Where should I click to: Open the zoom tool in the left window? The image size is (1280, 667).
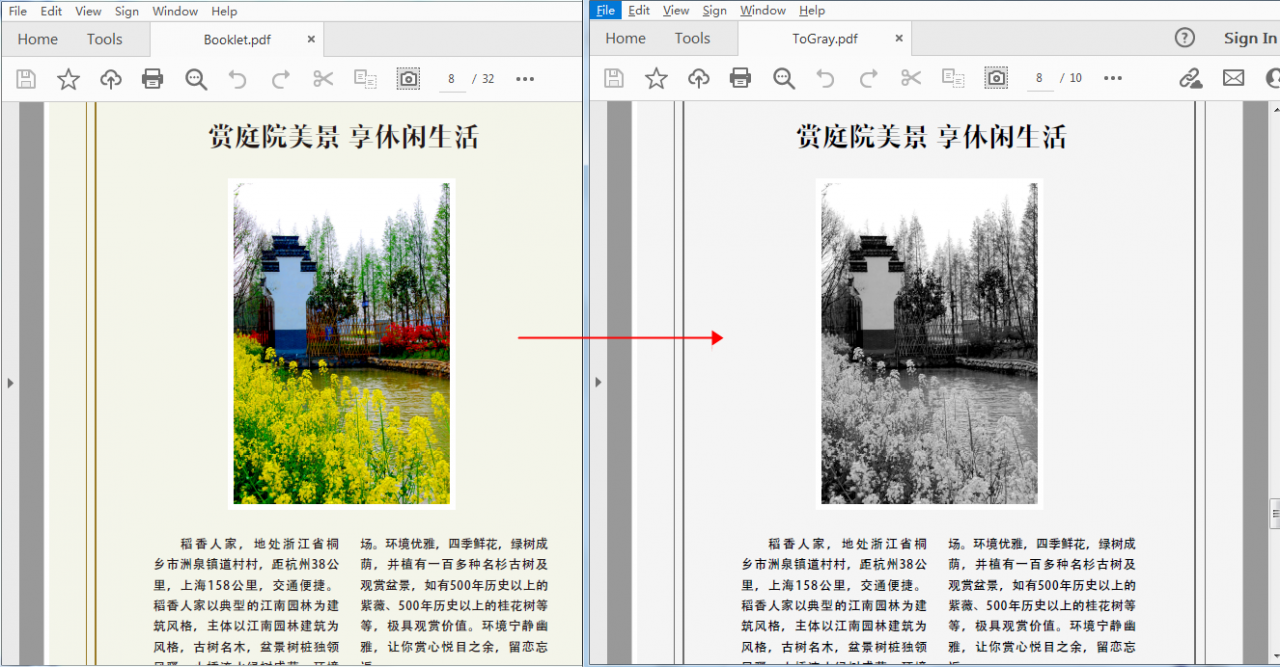click(196, 78)
